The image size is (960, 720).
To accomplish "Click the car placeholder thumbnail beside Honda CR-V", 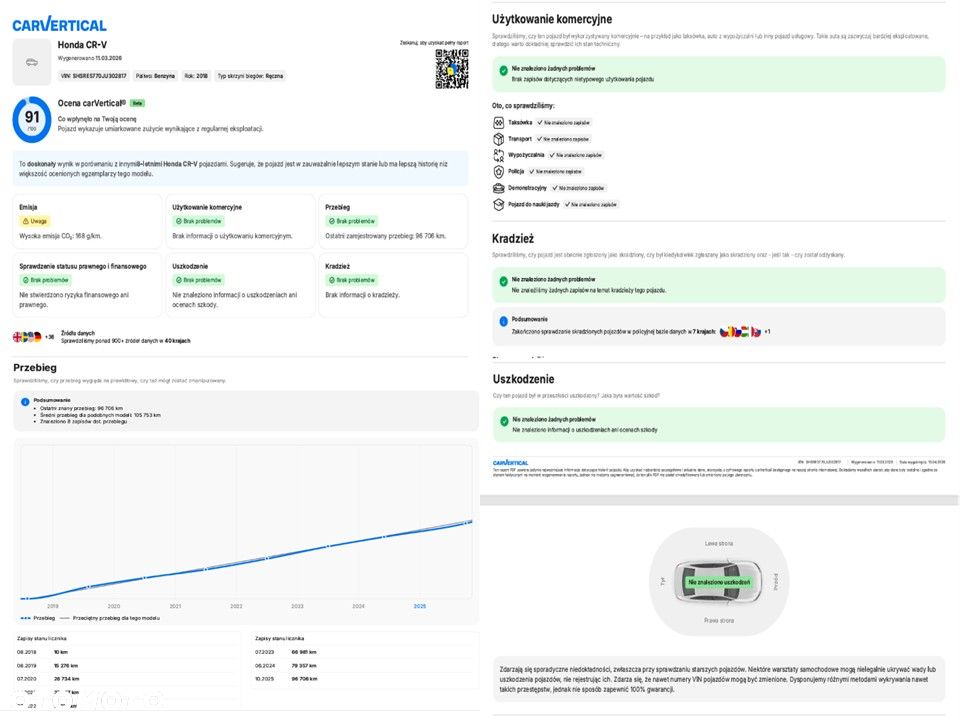I will coord(32,62).
